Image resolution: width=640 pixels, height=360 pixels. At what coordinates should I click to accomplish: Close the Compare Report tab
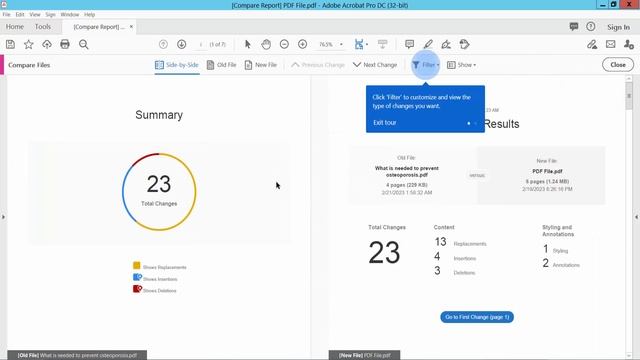tap(131, 27)
